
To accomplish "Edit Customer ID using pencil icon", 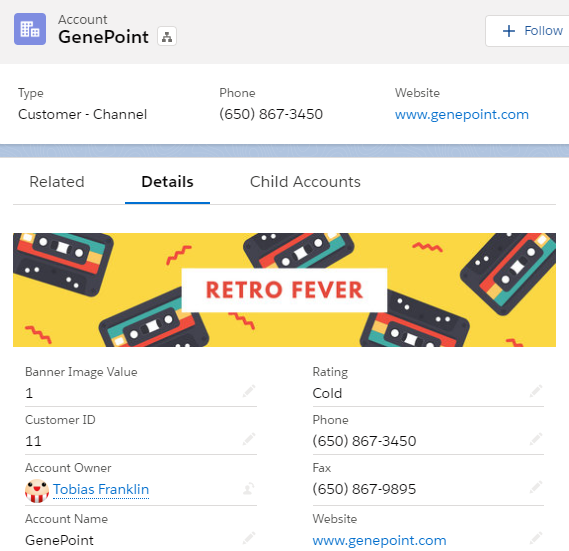I will pos(249,439).
